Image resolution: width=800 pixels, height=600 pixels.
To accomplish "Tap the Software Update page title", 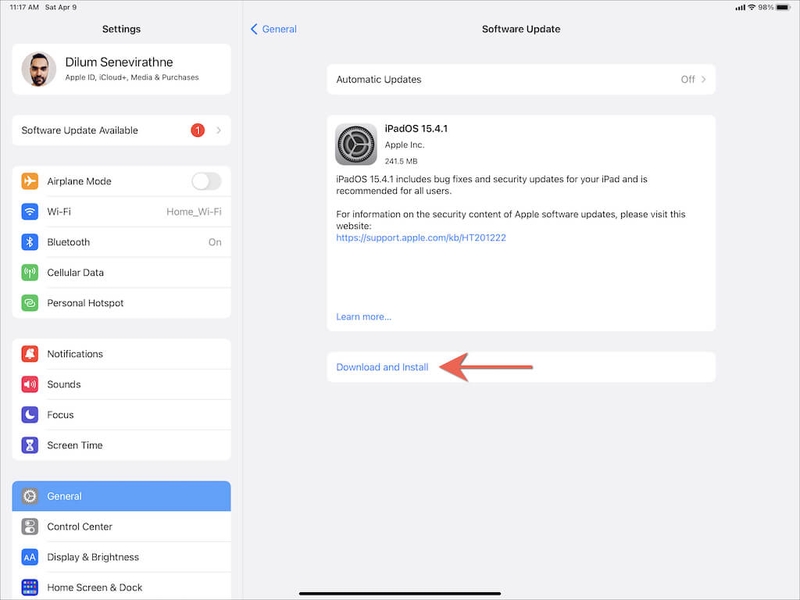I will click(x=521, y=29).
